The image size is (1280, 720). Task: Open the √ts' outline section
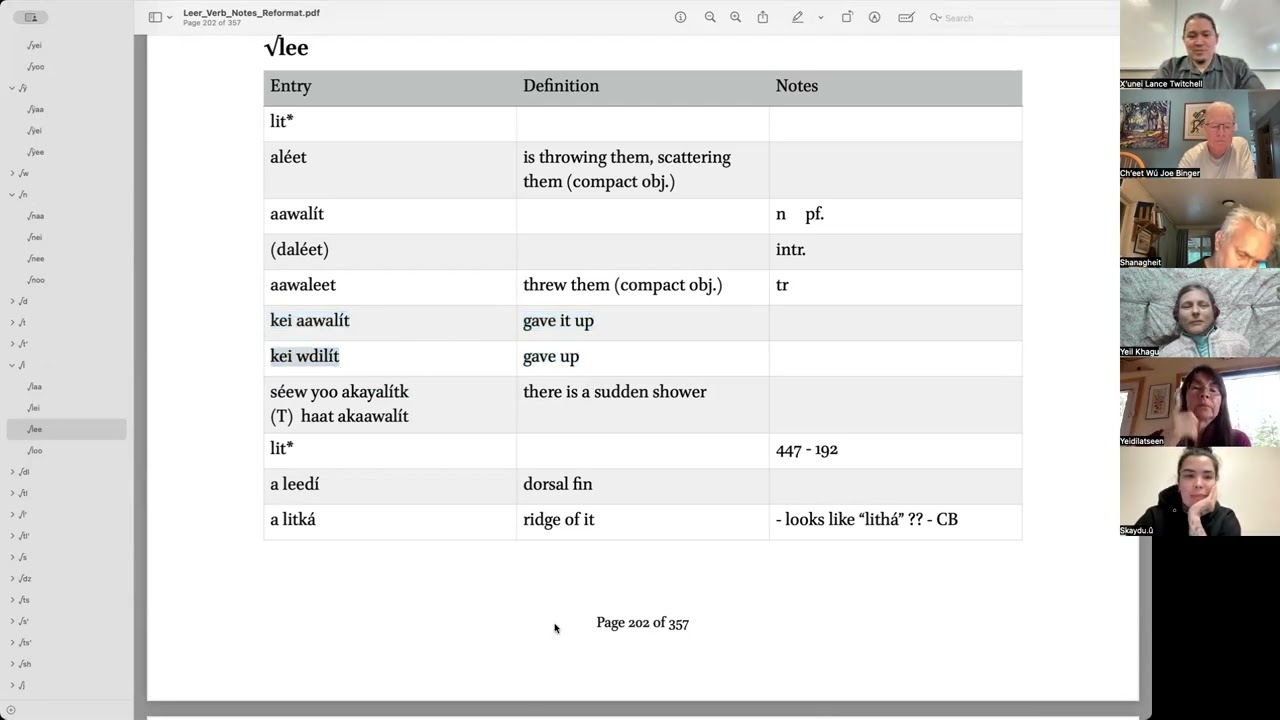pyautogui.click(x=25, y=642)
